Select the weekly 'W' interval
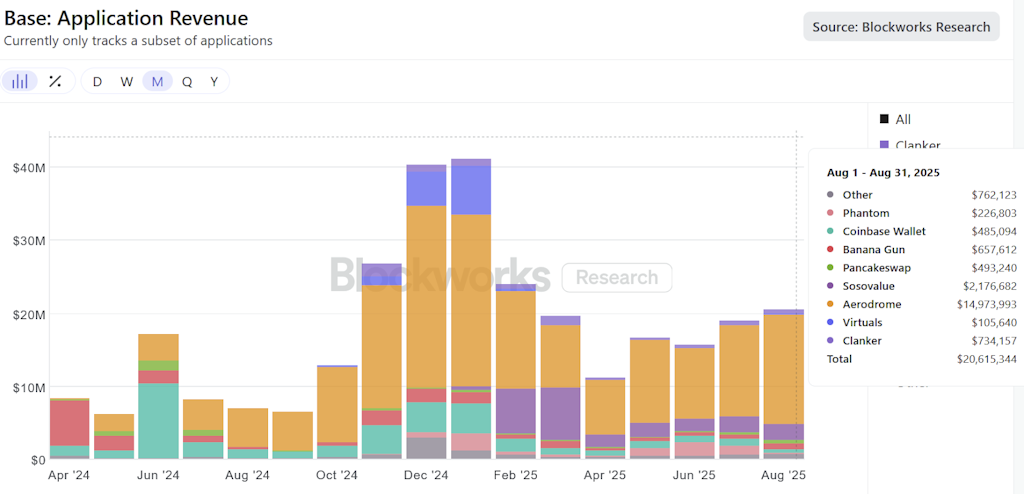This screenshot has width=1024, height=494. [127, 82]
